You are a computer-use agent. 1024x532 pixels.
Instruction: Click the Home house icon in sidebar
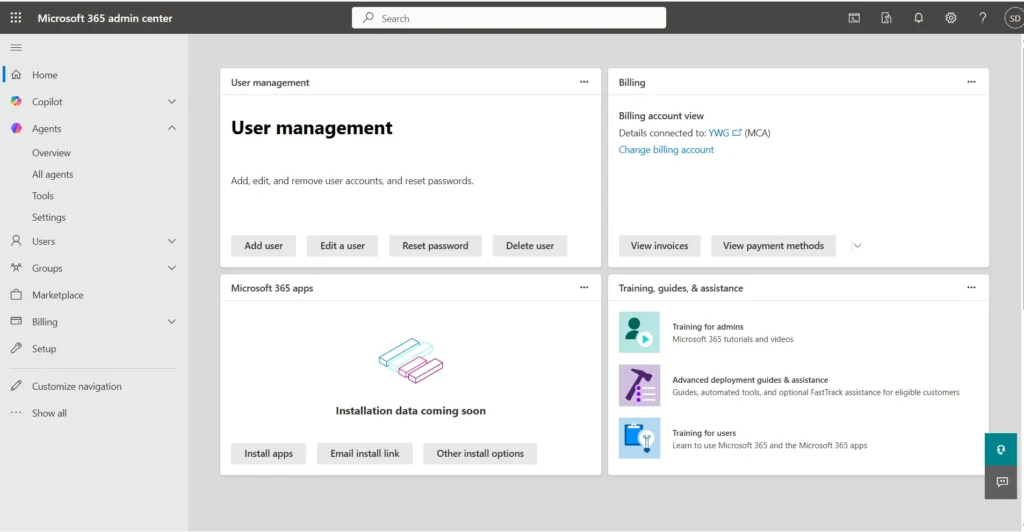coord(16,74)
